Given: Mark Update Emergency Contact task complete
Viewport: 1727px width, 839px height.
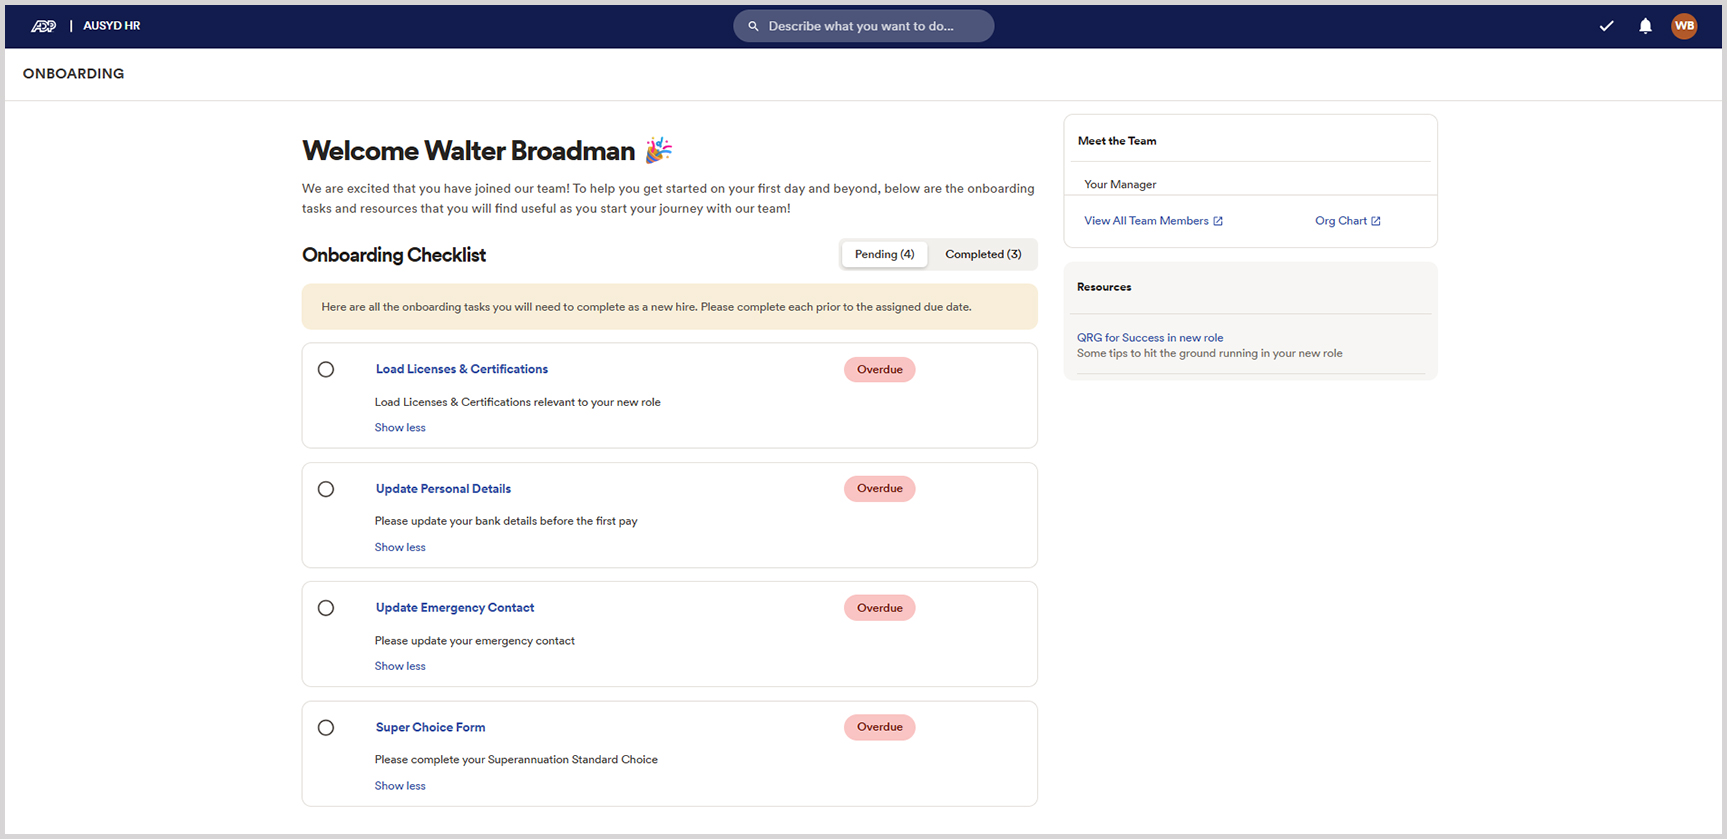Looking at the screenshot, I should [326, 608].
